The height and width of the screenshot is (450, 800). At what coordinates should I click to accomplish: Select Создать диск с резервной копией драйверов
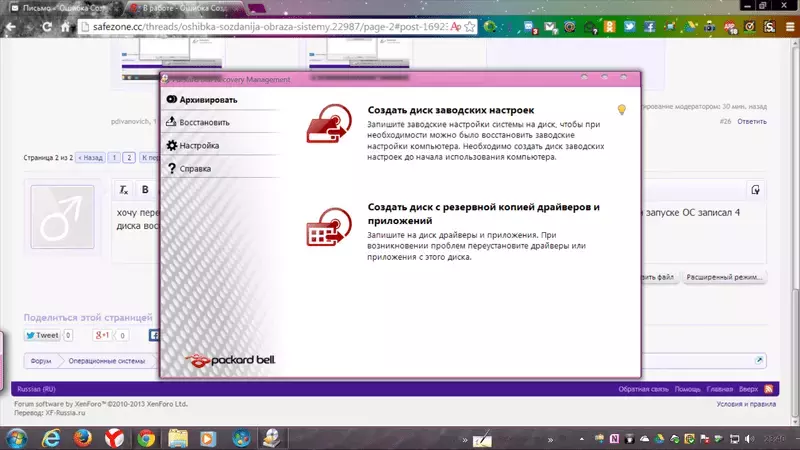[x=483, y=213]
